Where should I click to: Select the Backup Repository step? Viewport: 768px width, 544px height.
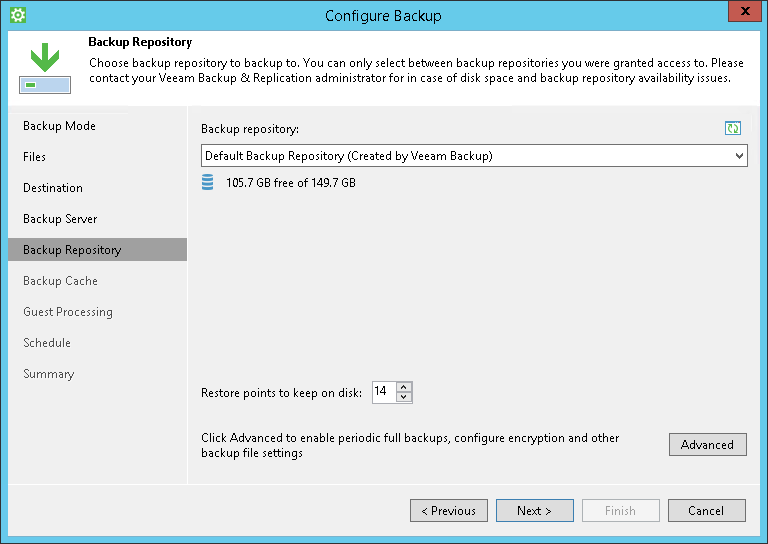[72, 250]
